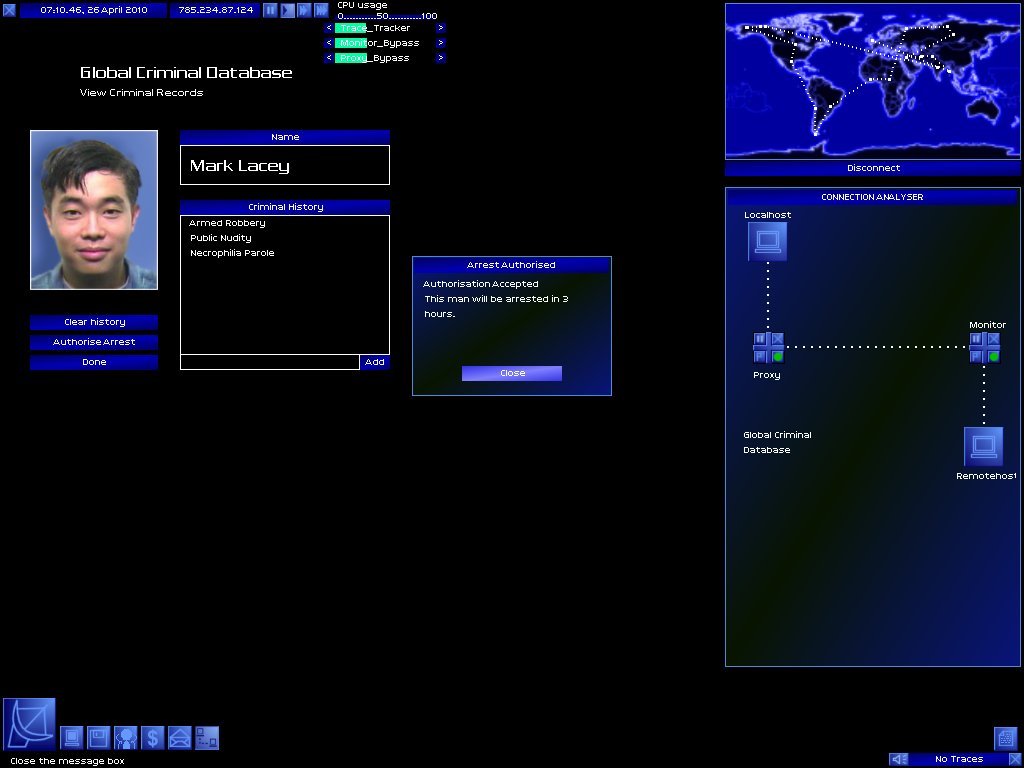The width and height of the screenshot is (1024, 768).
Task: Open the email envelope icon
Action: pyautogui.click(x=180, y=738)
